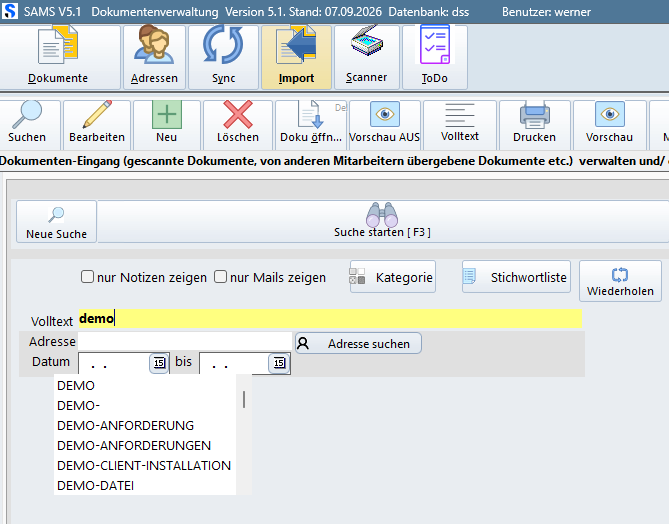Click the Neue Suche button
The height and width of the screenshot is (524, 669).
(56, 221)
